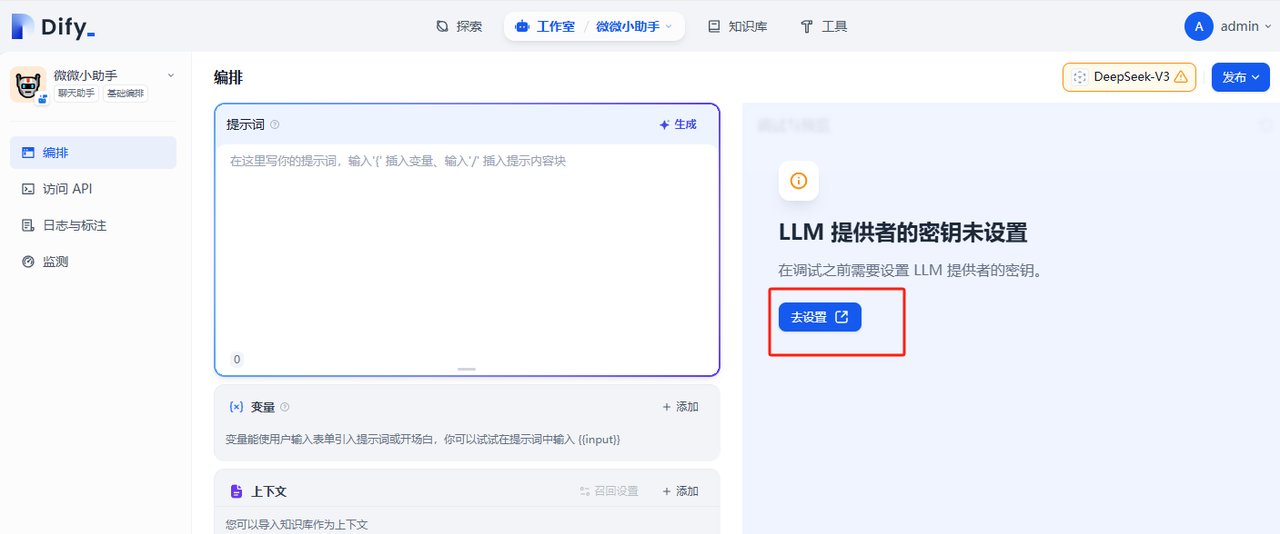
Task: Click the 编排 page heading
Action: [228, 77]
